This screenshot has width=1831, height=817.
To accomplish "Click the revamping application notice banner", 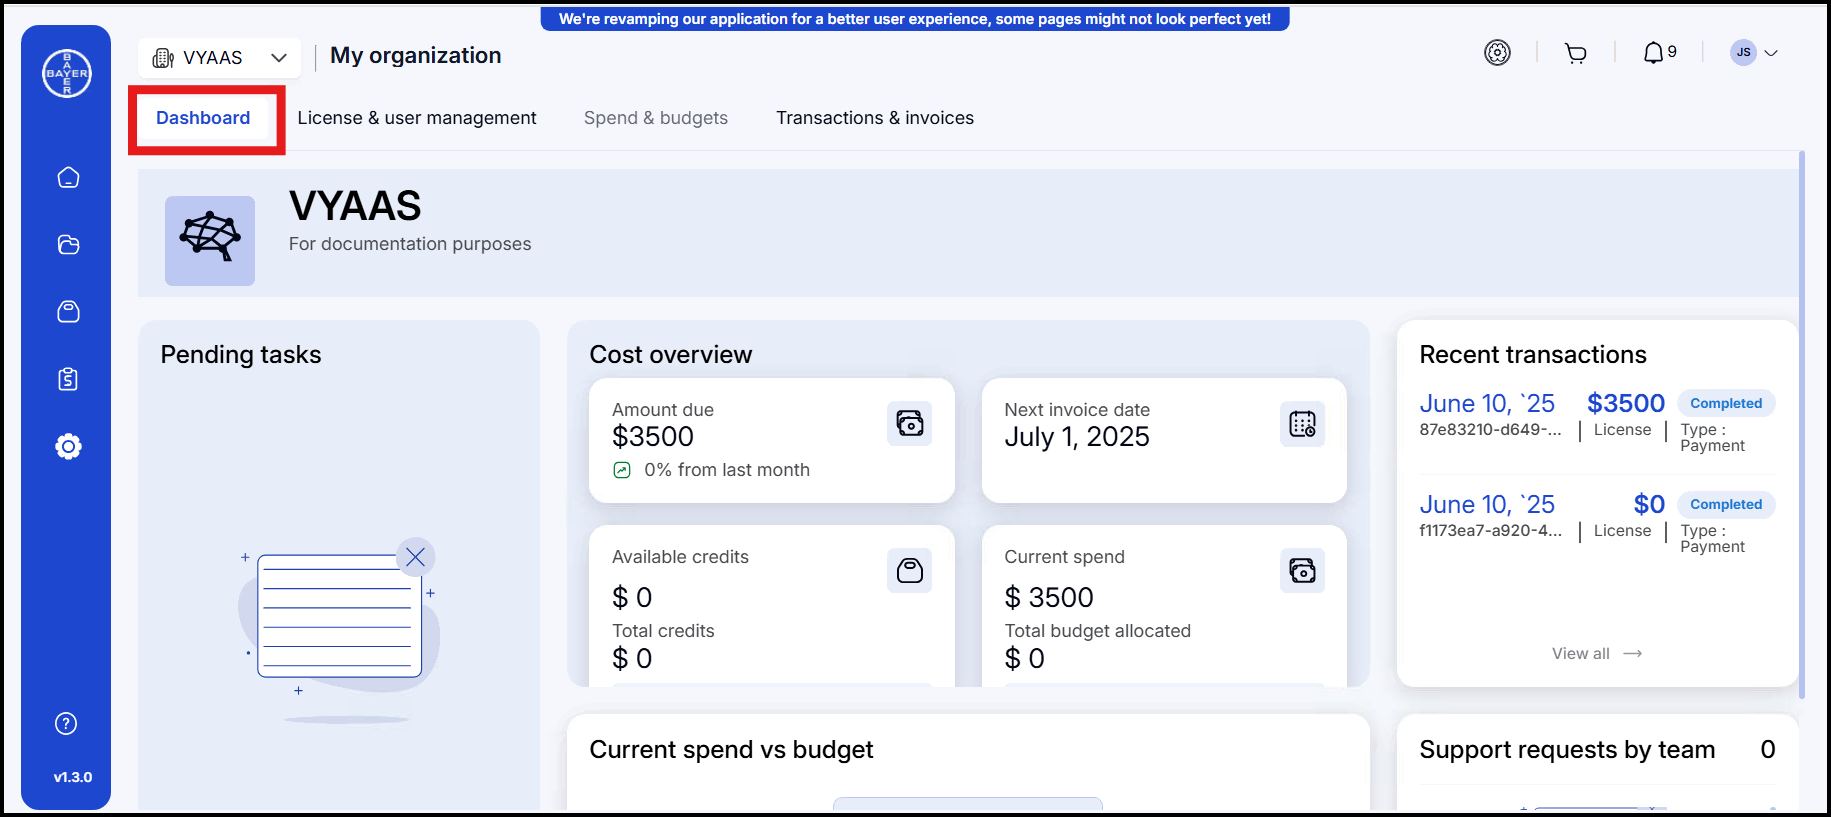I will pyautogui.click(x=915, y=19).
